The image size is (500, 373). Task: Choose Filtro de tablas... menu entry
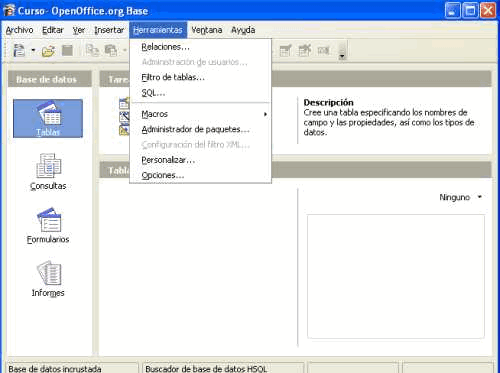click(x=201, y=77)
